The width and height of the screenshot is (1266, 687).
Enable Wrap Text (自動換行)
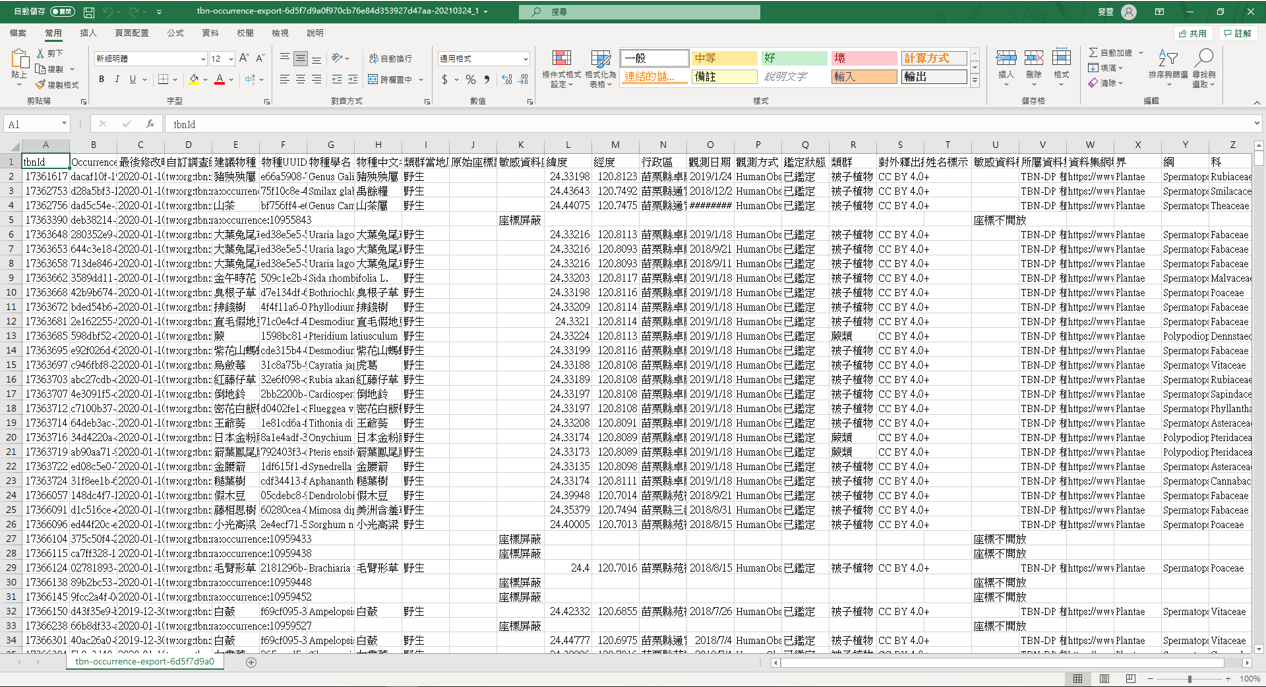389,57
